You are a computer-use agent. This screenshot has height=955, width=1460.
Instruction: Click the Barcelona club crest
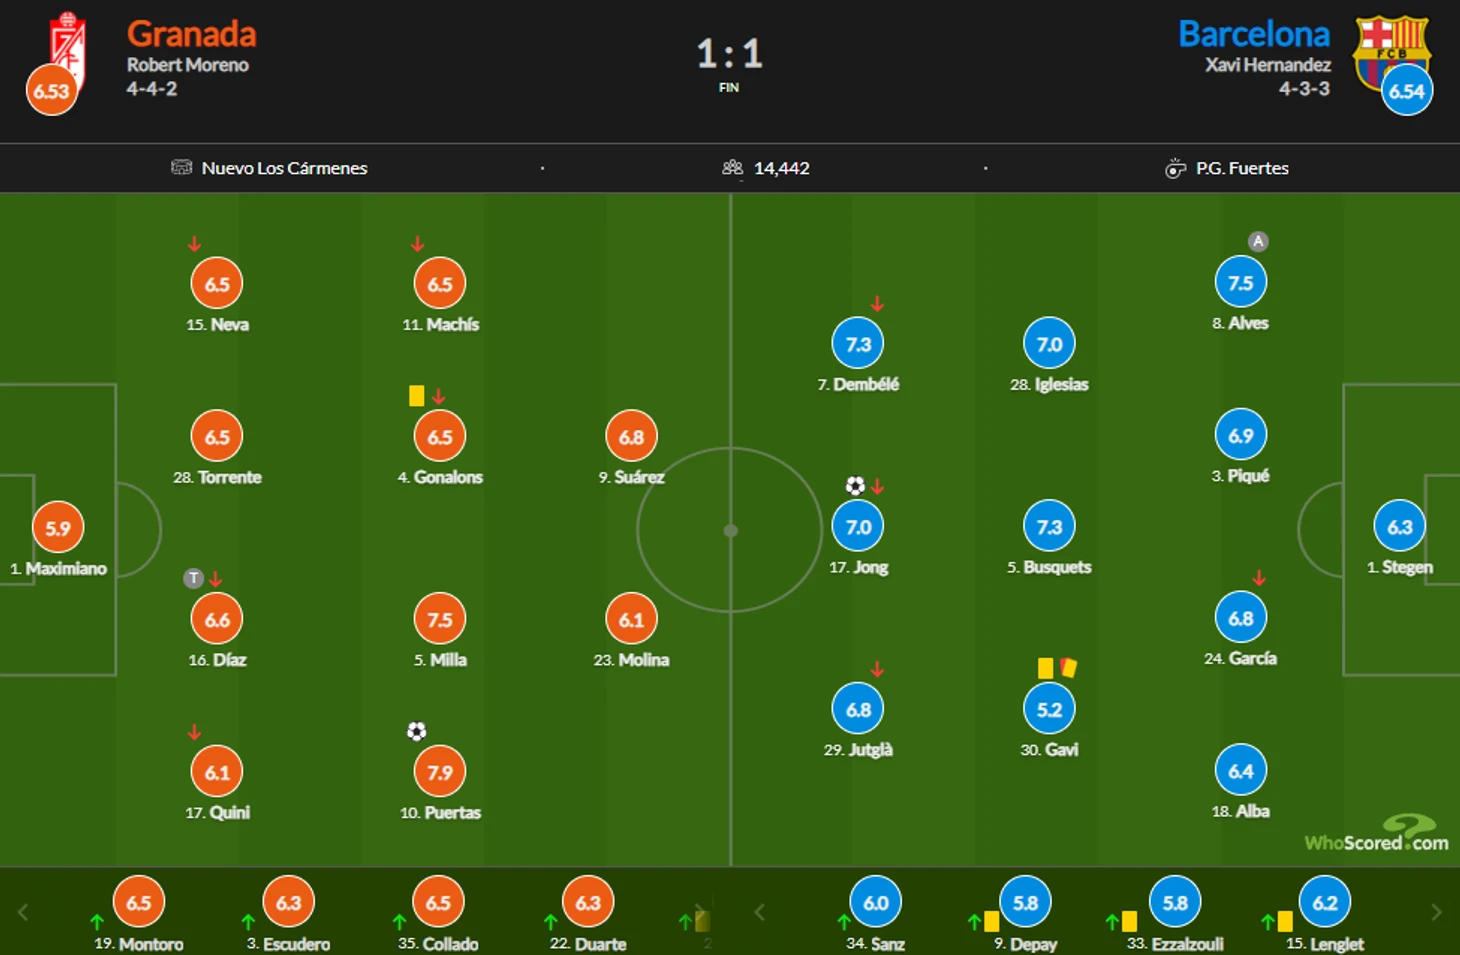pyautogui.click(x=1391, y=50)
